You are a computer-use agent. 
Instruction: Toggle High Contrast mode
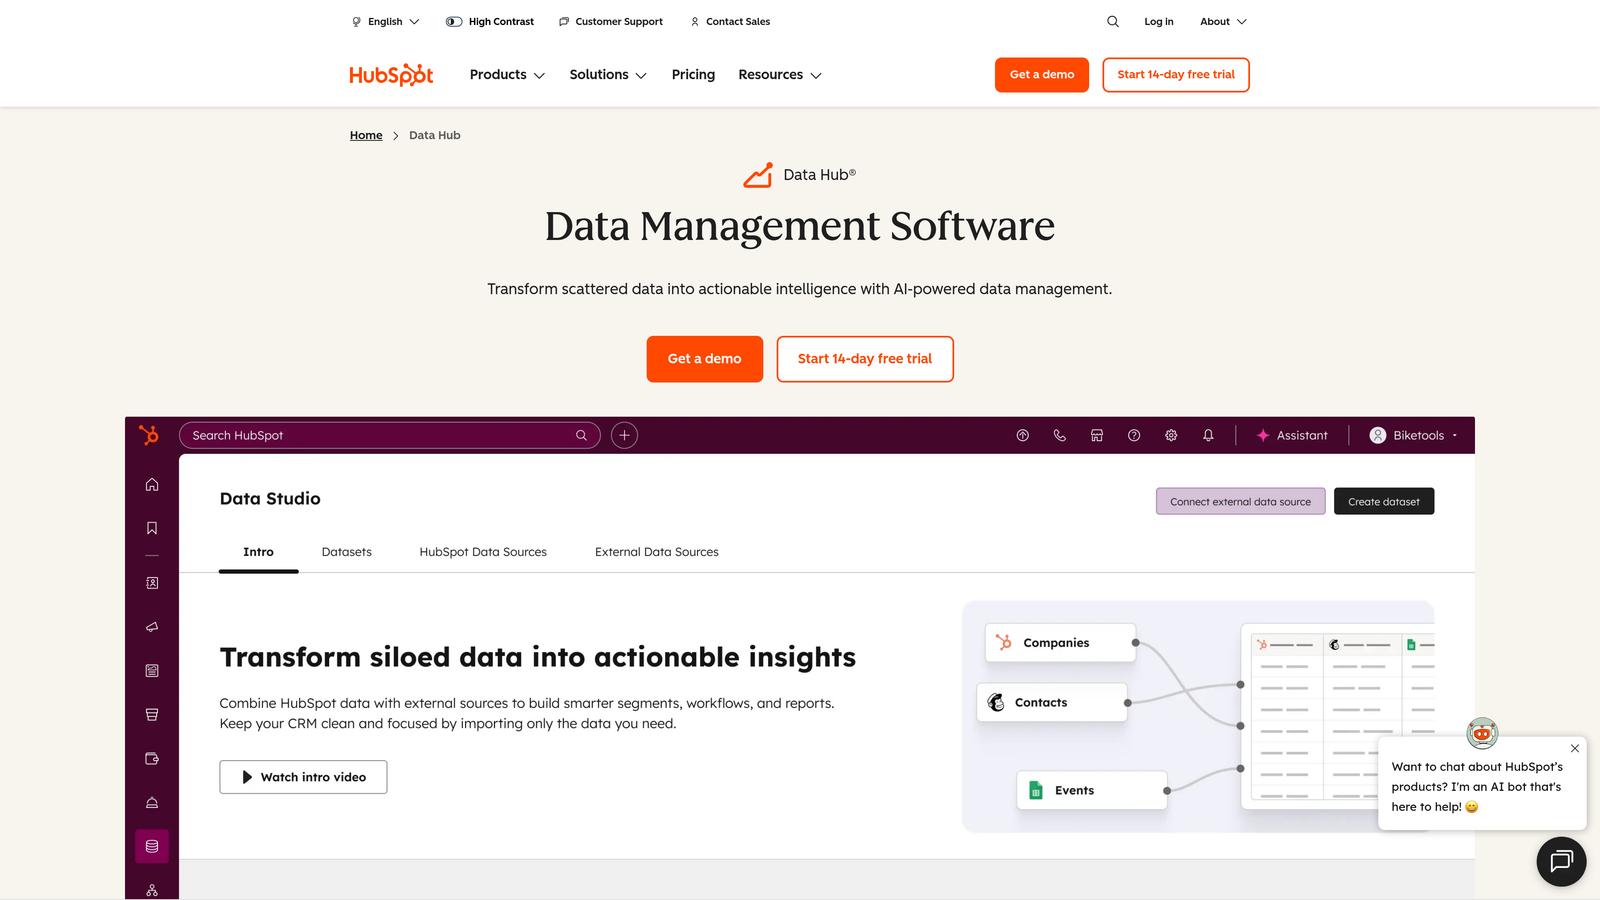point(489,21)
